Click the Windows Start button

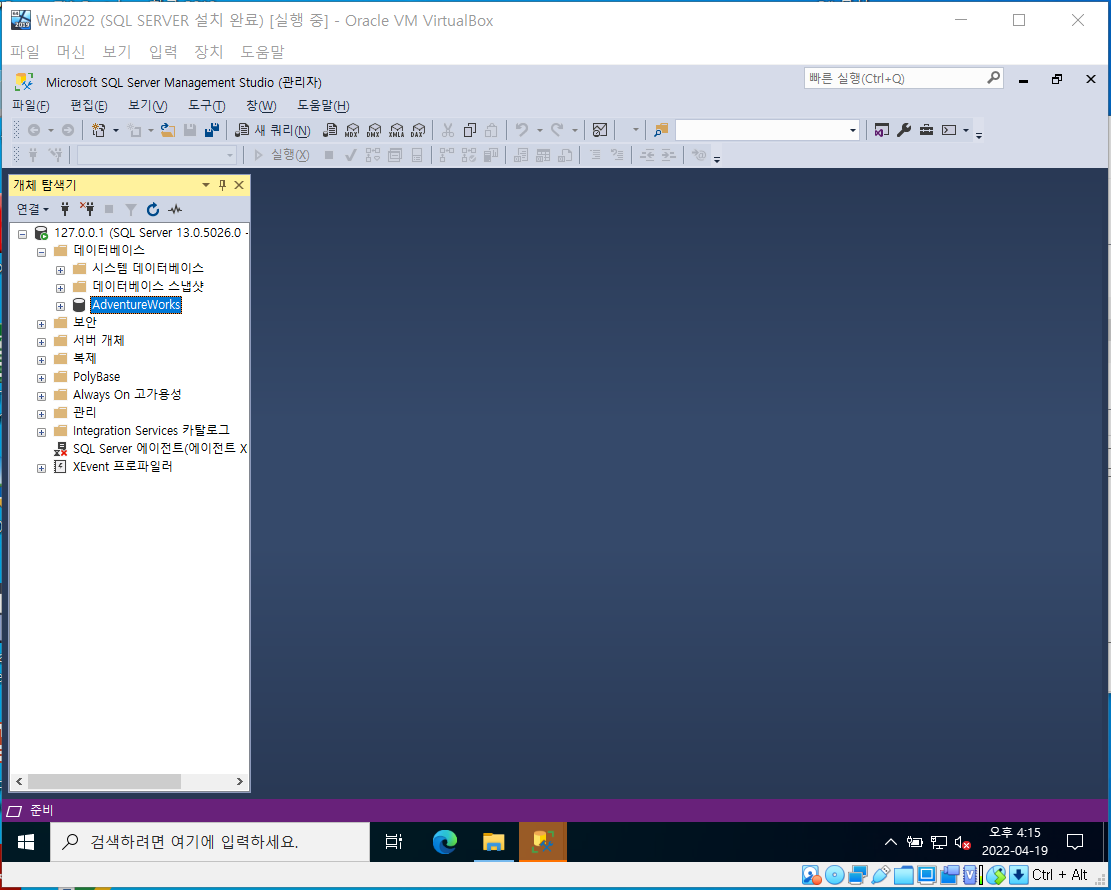coord(26,842)
